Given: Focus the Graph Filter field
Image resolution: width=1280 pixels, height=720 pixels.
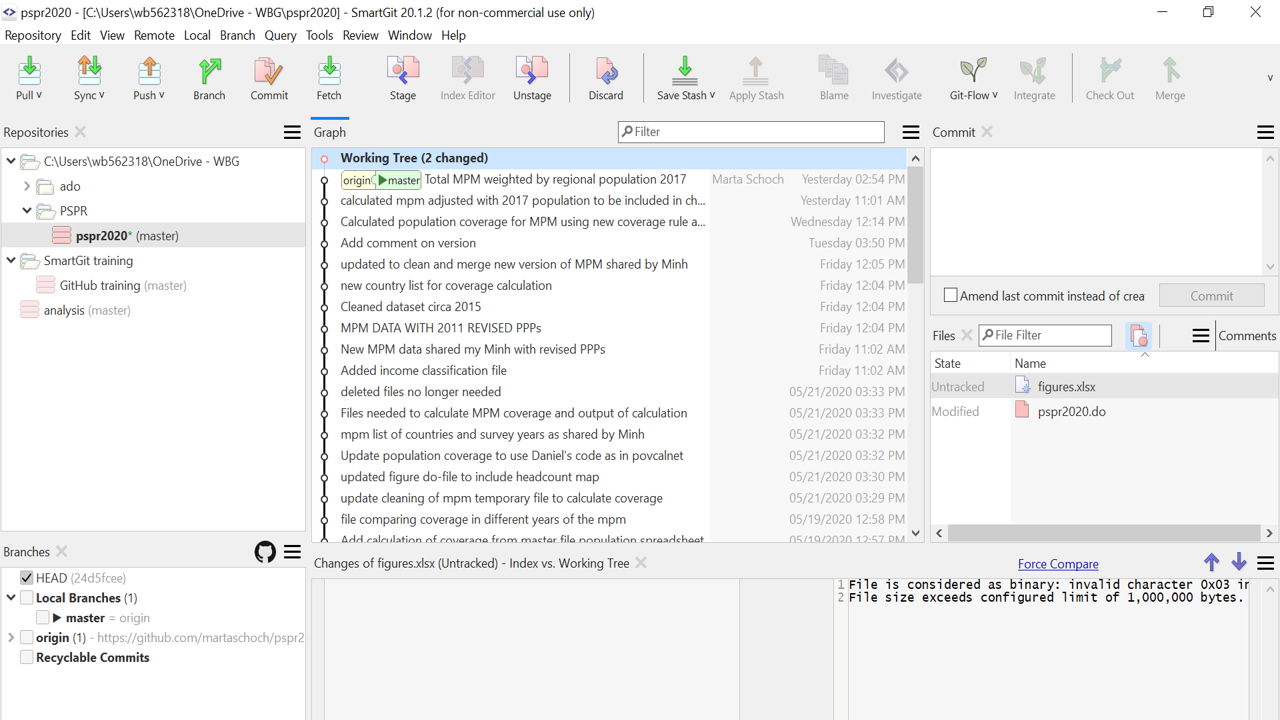Looking at the screenshot, I should click(x=751, y=132).
